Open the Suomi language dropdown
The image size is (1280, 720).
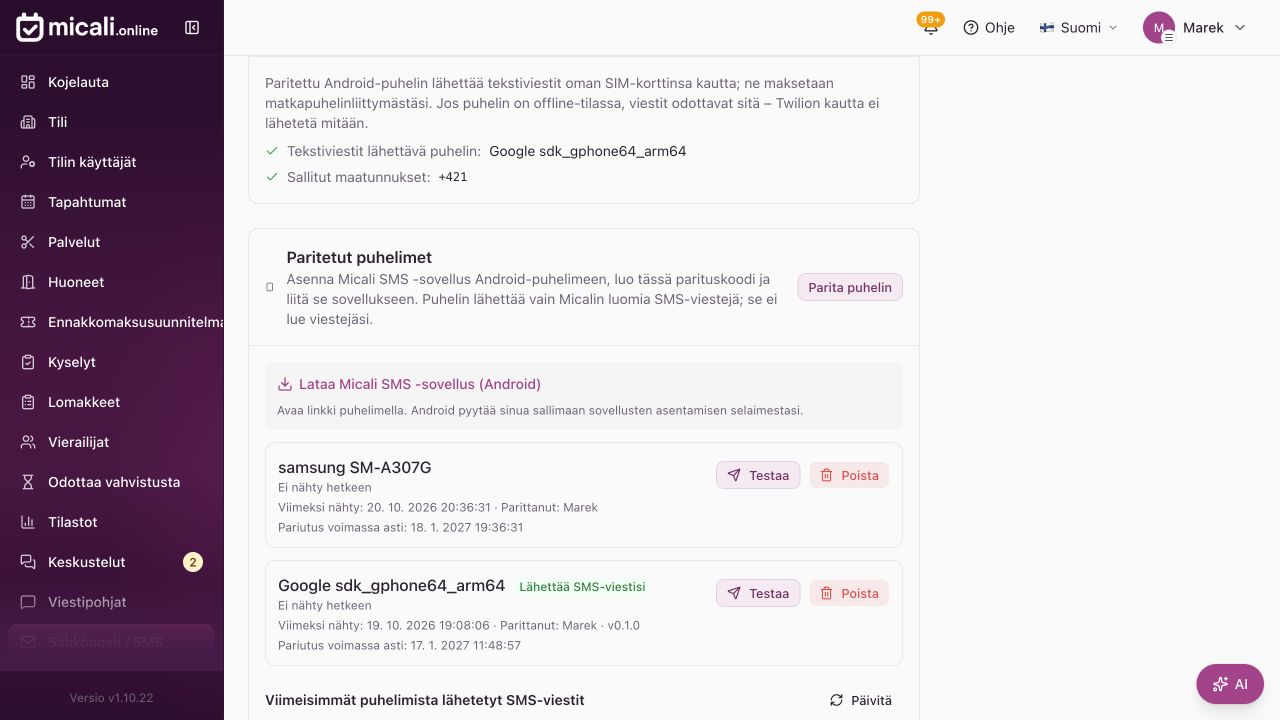[1079, 28]
